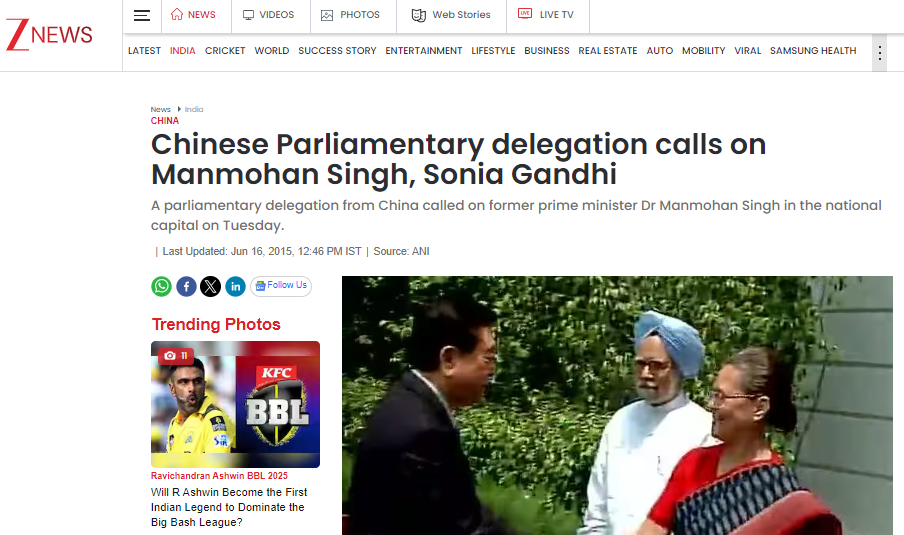The height and width of the screenshot is (535, 904).
Task: Go to the VIDEOS section
Action: [x=269, y=14]
